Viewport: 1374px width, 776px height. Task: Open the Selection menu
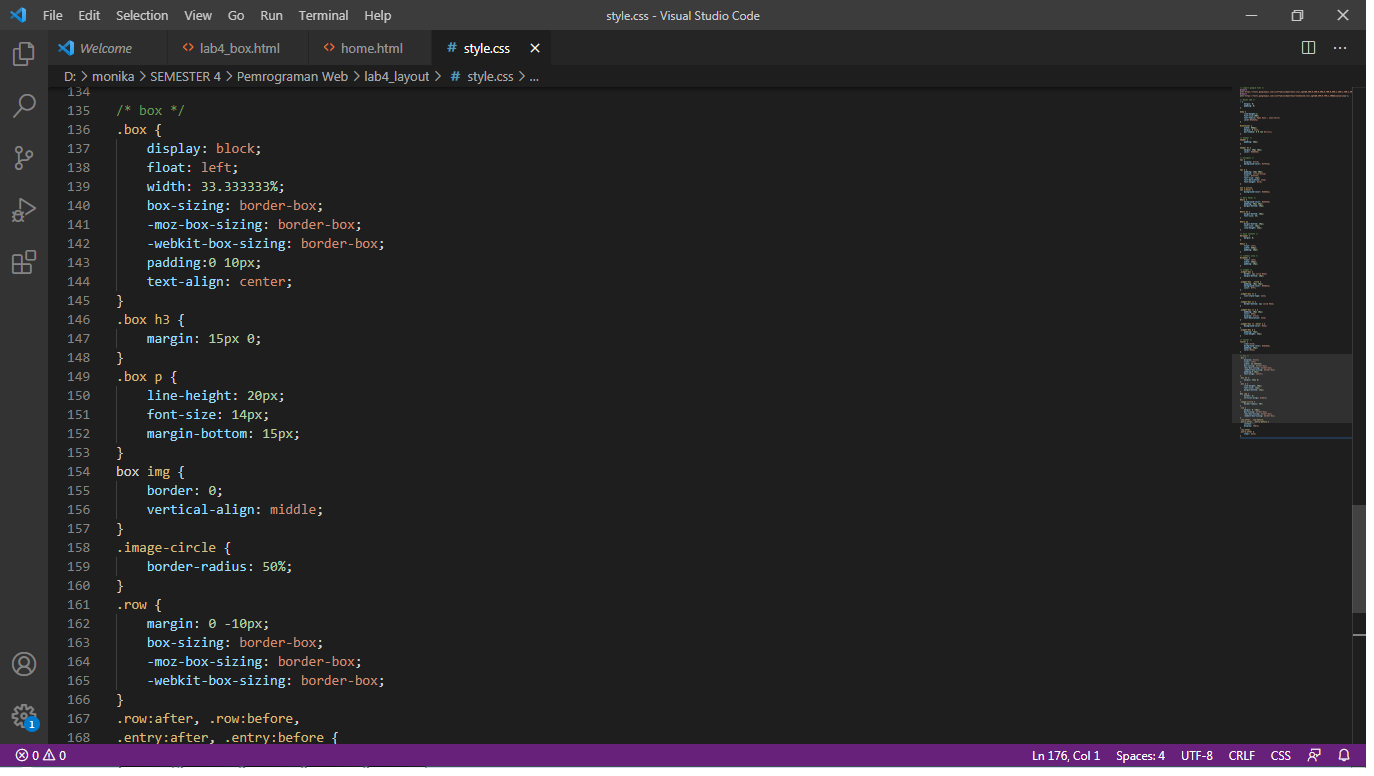tap(142, 16)
